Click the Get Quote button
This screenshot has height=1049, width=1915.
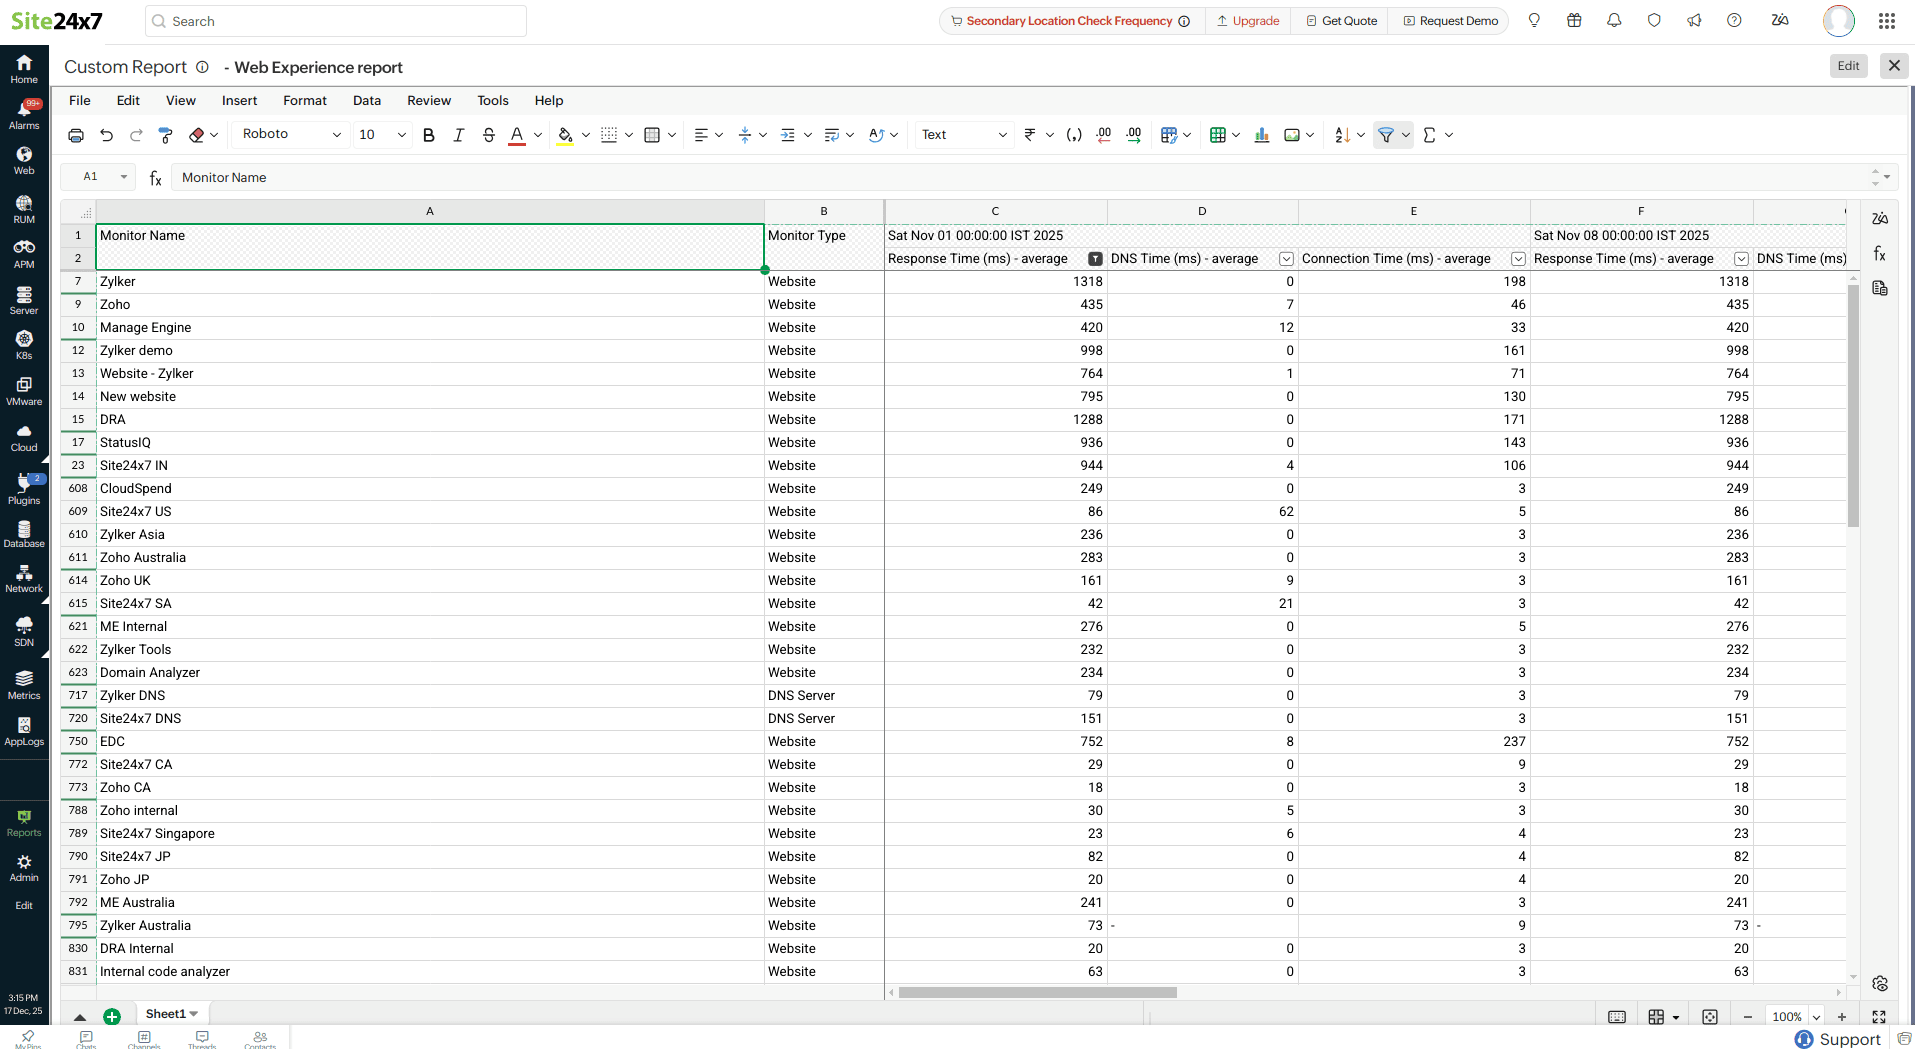(1341, 21)
